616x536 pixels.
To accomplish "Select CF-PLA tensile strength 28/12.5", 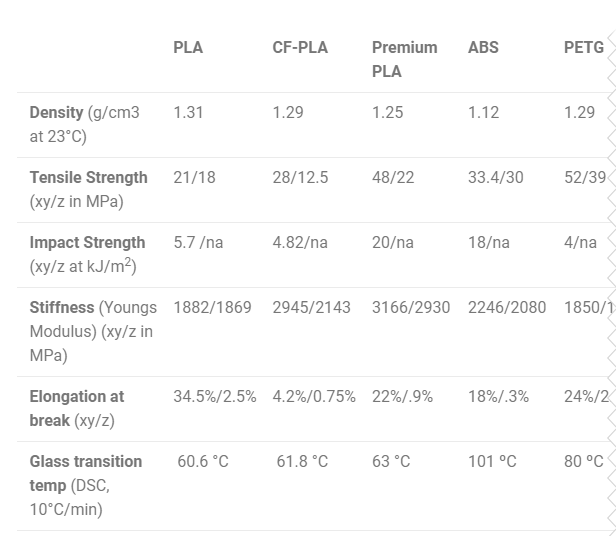I will tap(300, 177).
